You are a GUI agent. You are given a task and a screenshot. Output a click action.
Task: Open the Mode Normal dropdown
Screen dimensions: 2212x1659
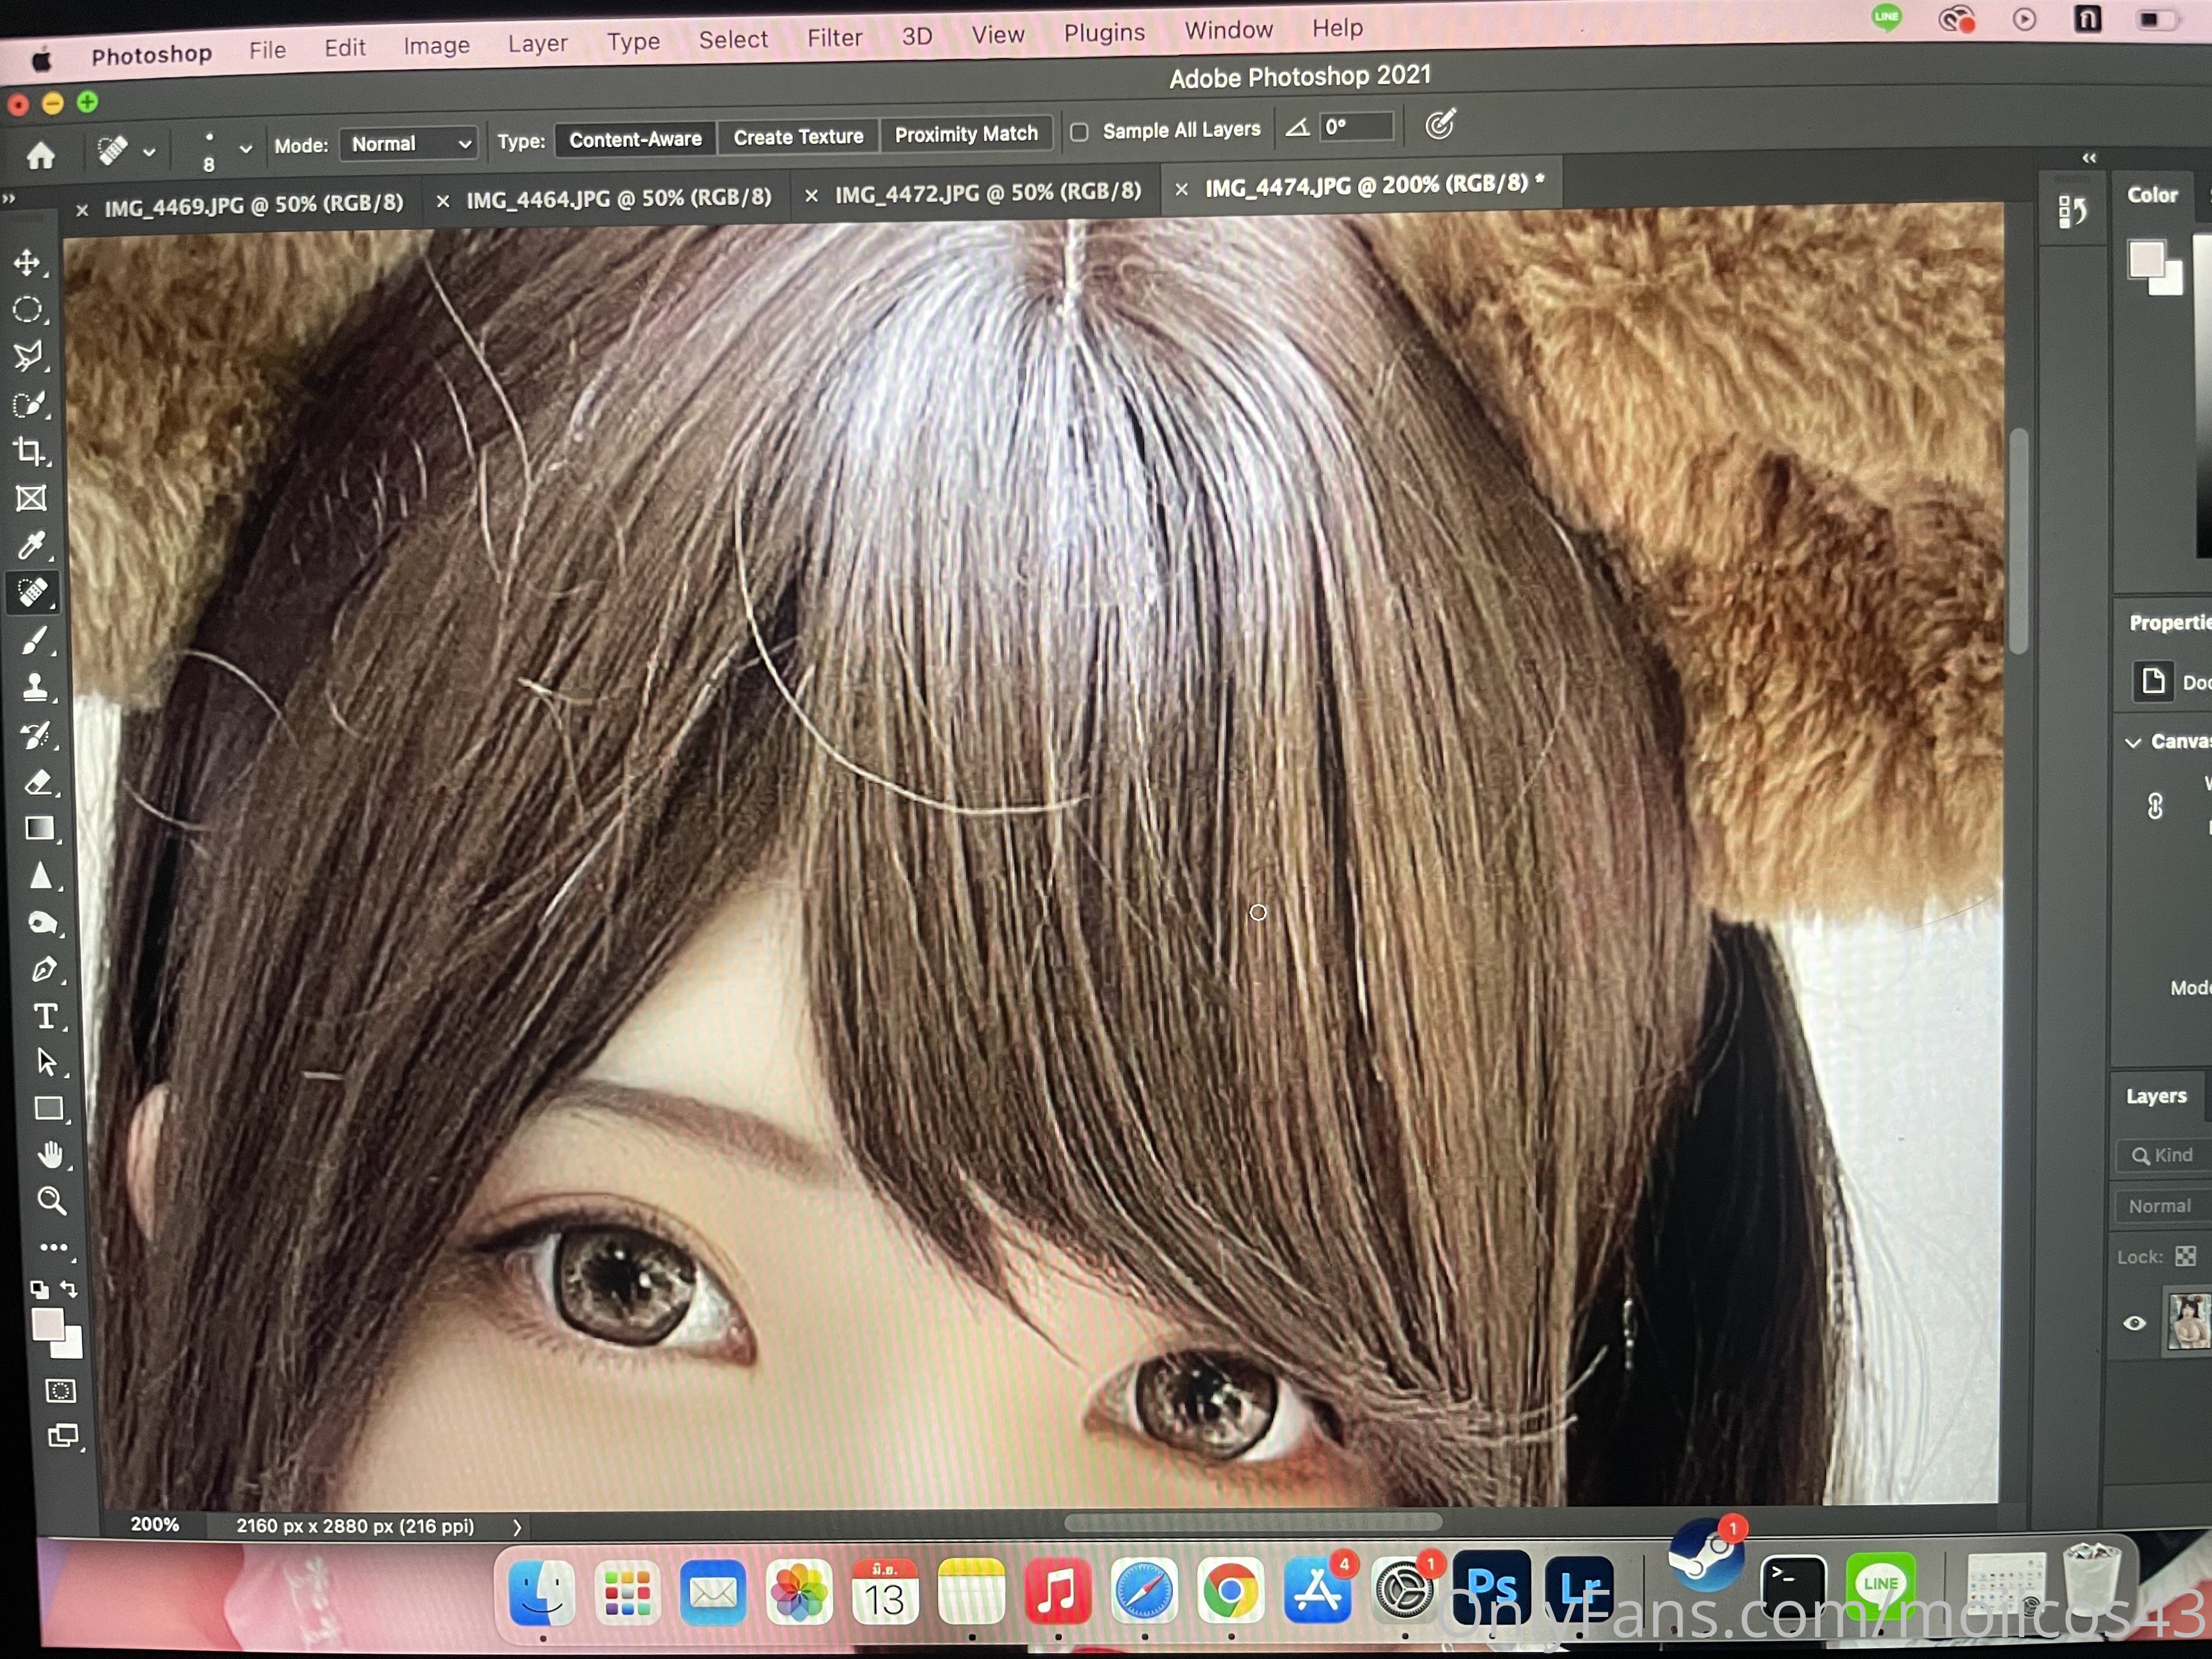[408, 144]
